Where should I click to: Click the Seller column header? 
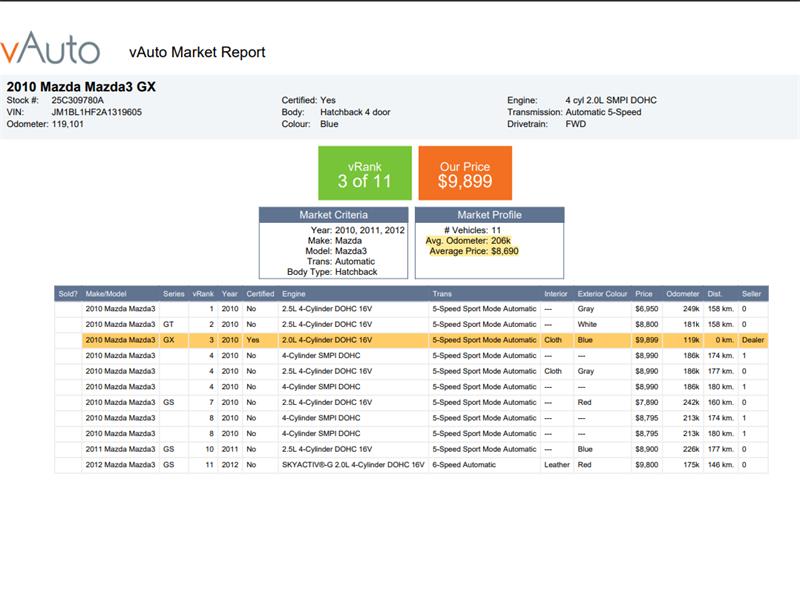(752, 294)
